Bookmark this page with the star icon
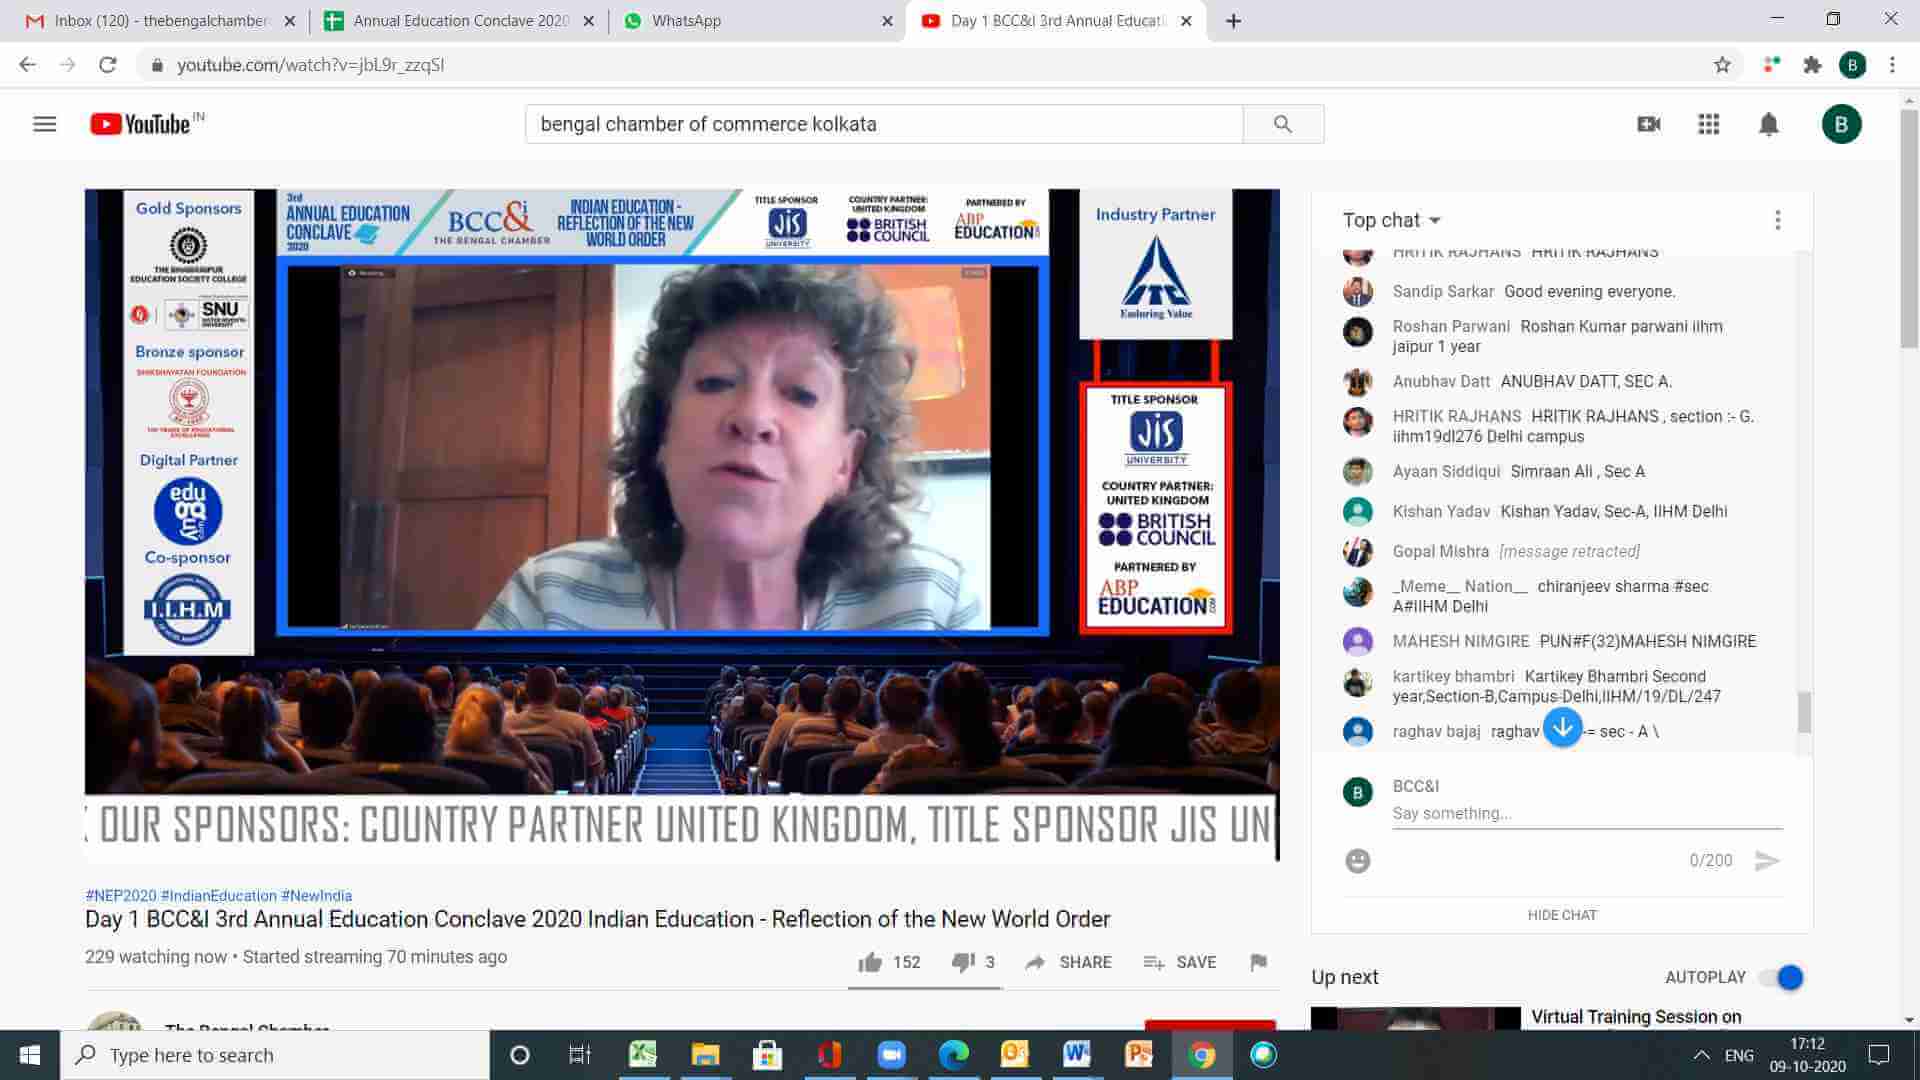 pyautogui.click(x=1722, y=65)
